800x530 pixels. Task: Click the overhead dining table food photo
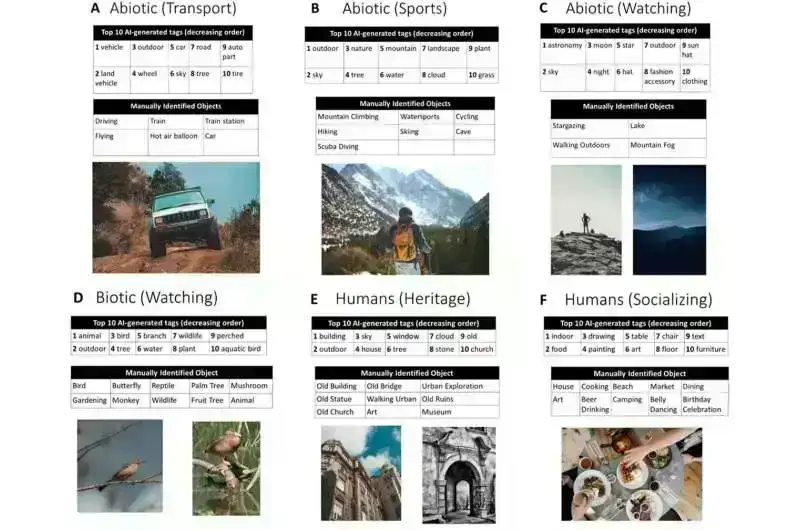(x=631, y=476)
